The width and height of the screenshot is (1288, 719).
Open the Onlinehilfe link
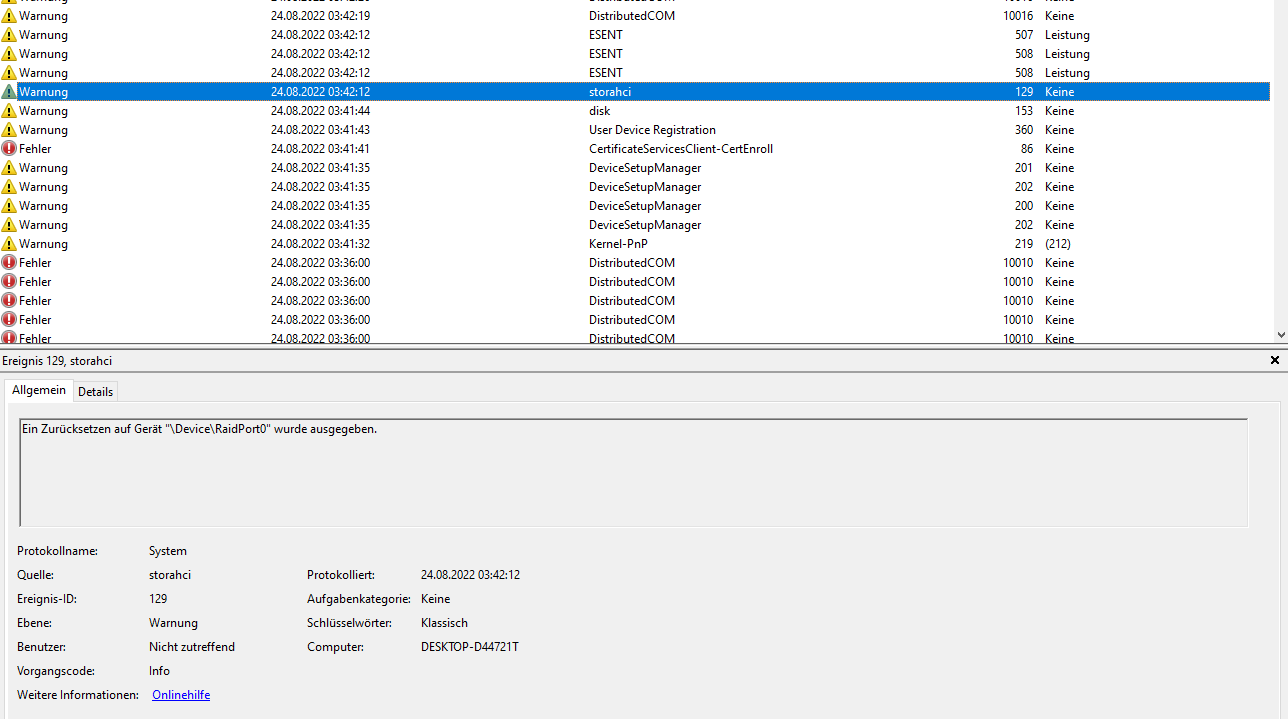[180, 694]
